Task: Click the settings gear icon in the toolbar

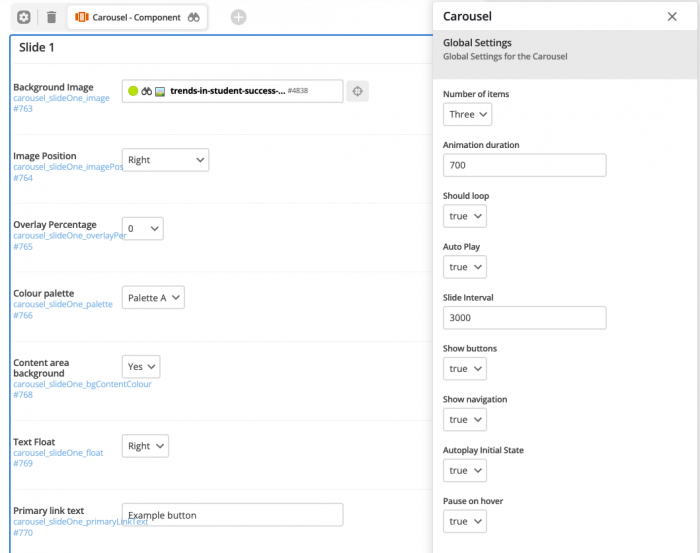Action: pyautogui.click(x=24, y=17)
